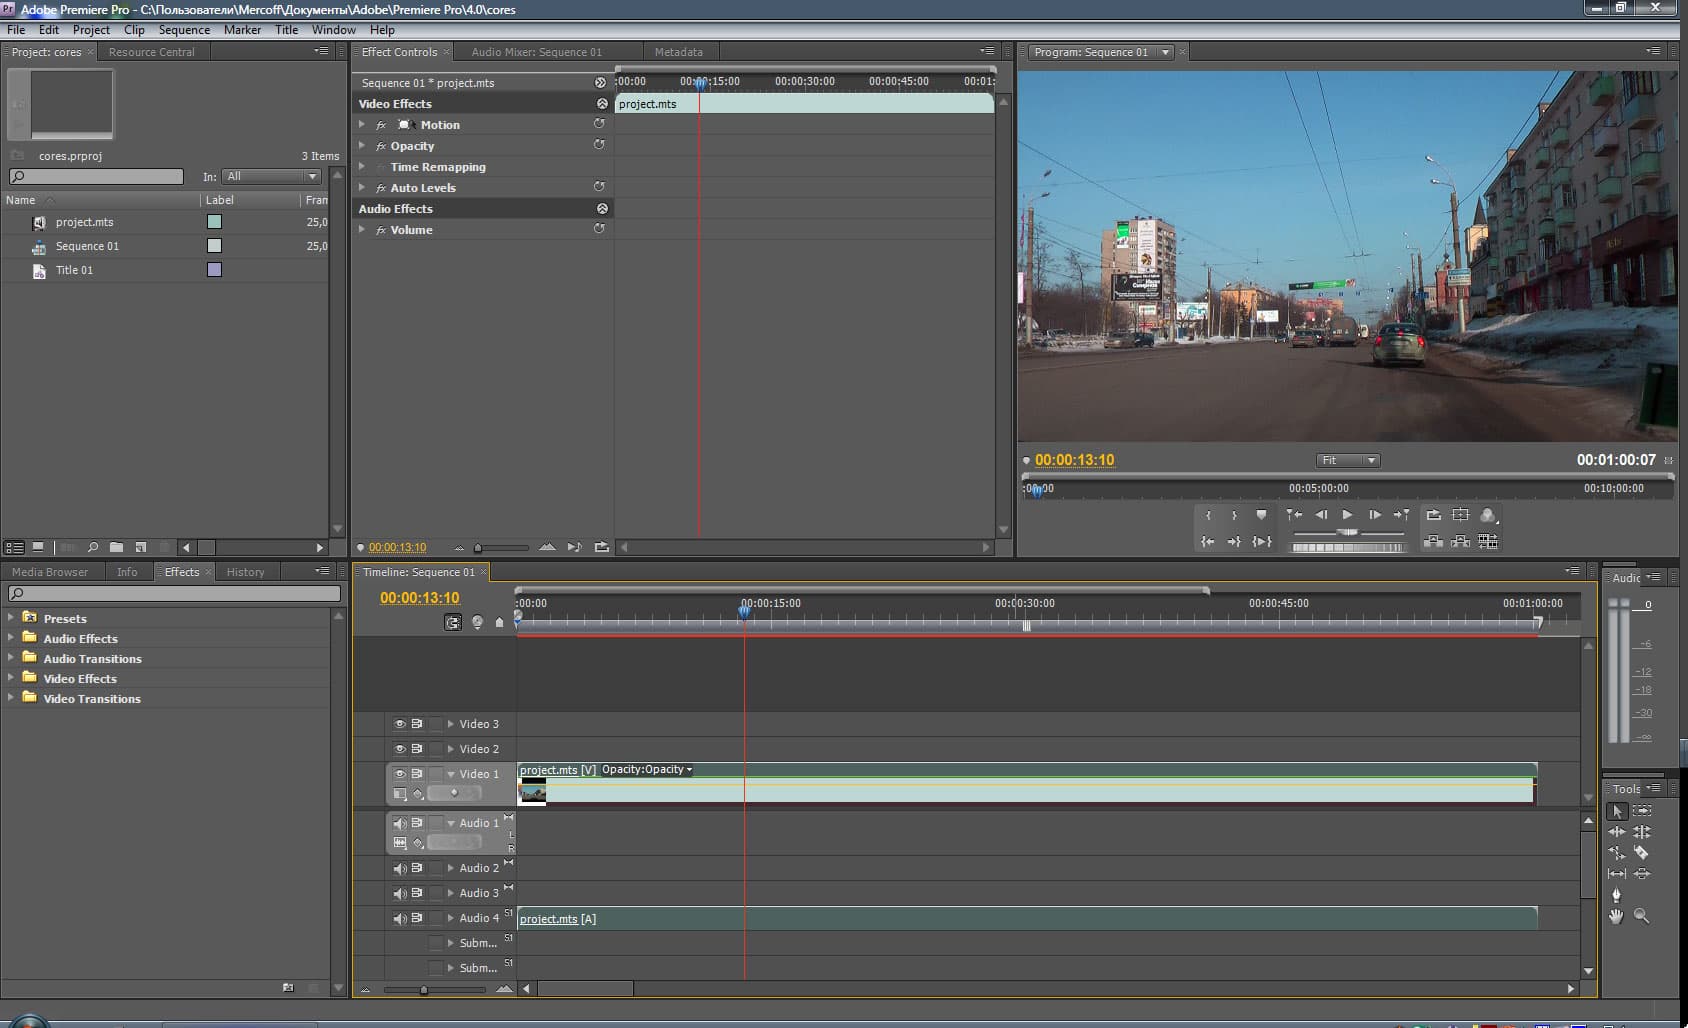Pick the Zoom tool magnifier
1688x1028 pixels.
click(1641, 916)
